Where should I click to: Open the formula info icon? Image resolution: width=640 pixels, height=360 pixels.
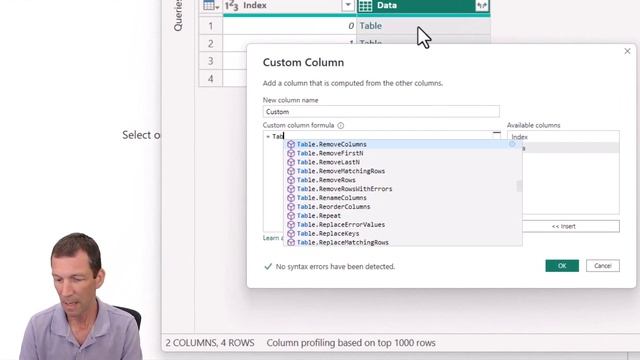click(x=341, y=126)
